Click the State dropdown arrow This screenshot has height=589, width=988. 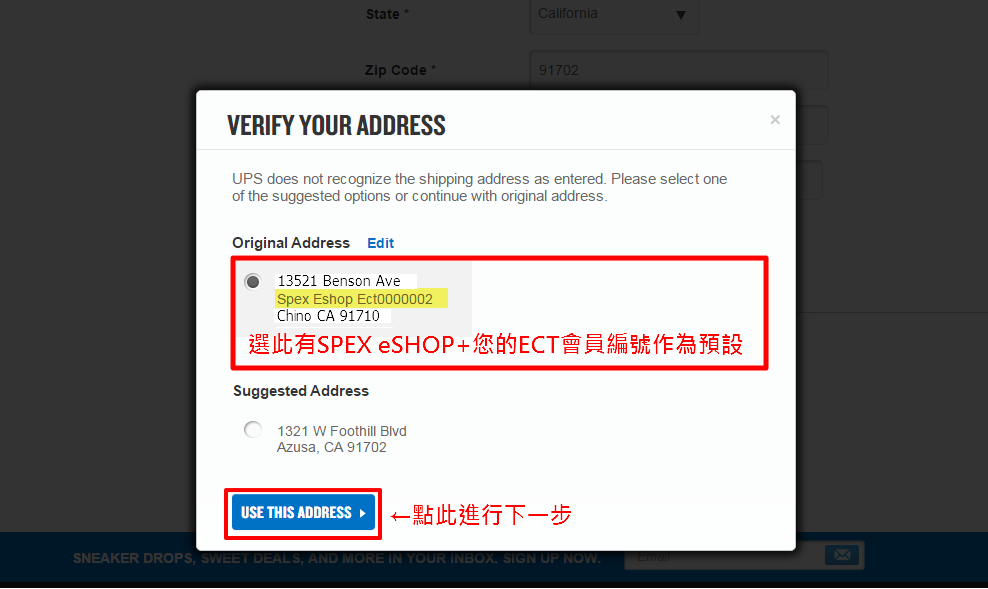(x=681, y=15)
